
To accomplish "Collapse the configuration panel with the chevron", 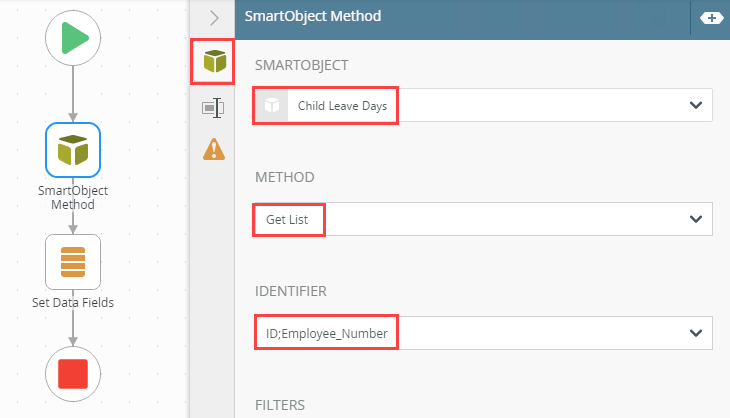I will (214, 18).
